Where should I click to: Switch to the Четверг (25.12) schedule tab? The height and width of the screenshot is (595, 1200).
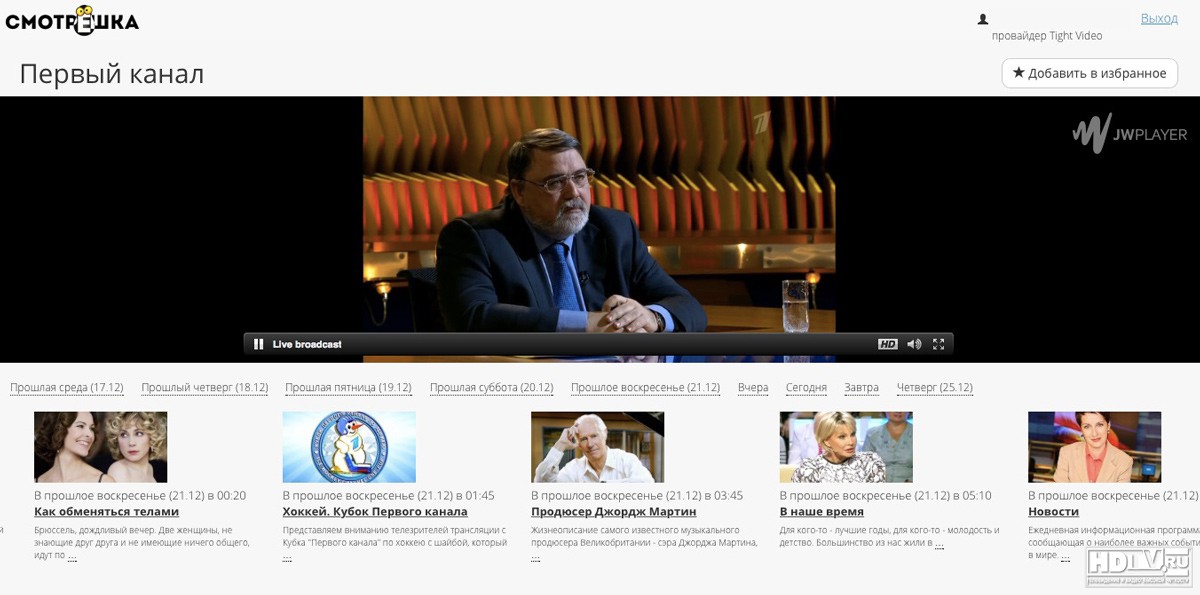(934, 388)
